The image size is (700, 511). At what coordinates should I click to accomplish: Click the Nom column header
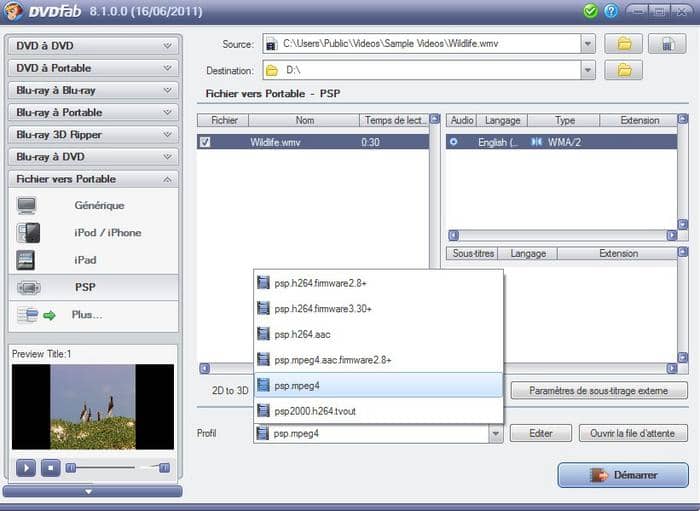point(304,120)
